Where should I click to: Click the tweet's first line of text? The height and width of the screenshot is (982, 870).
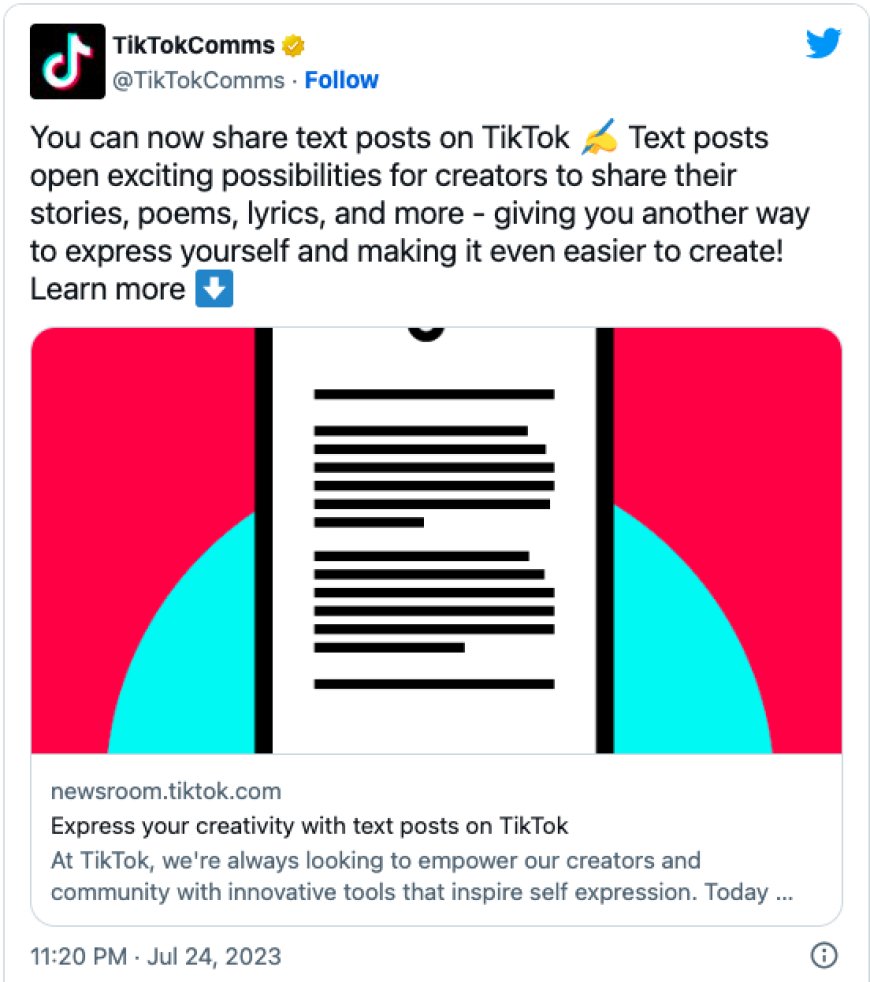[300, 138]
